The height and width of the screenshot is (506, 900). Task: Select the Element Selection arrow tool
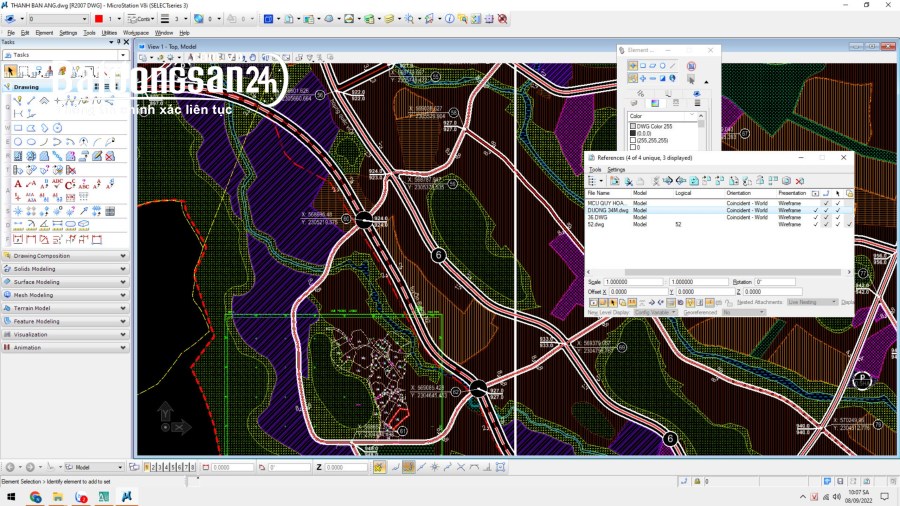10,71
